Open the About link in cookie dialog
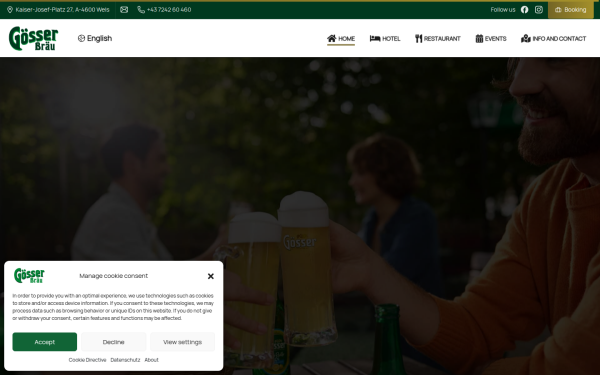Screen dimensions: 600x375 tap(152, 360)
